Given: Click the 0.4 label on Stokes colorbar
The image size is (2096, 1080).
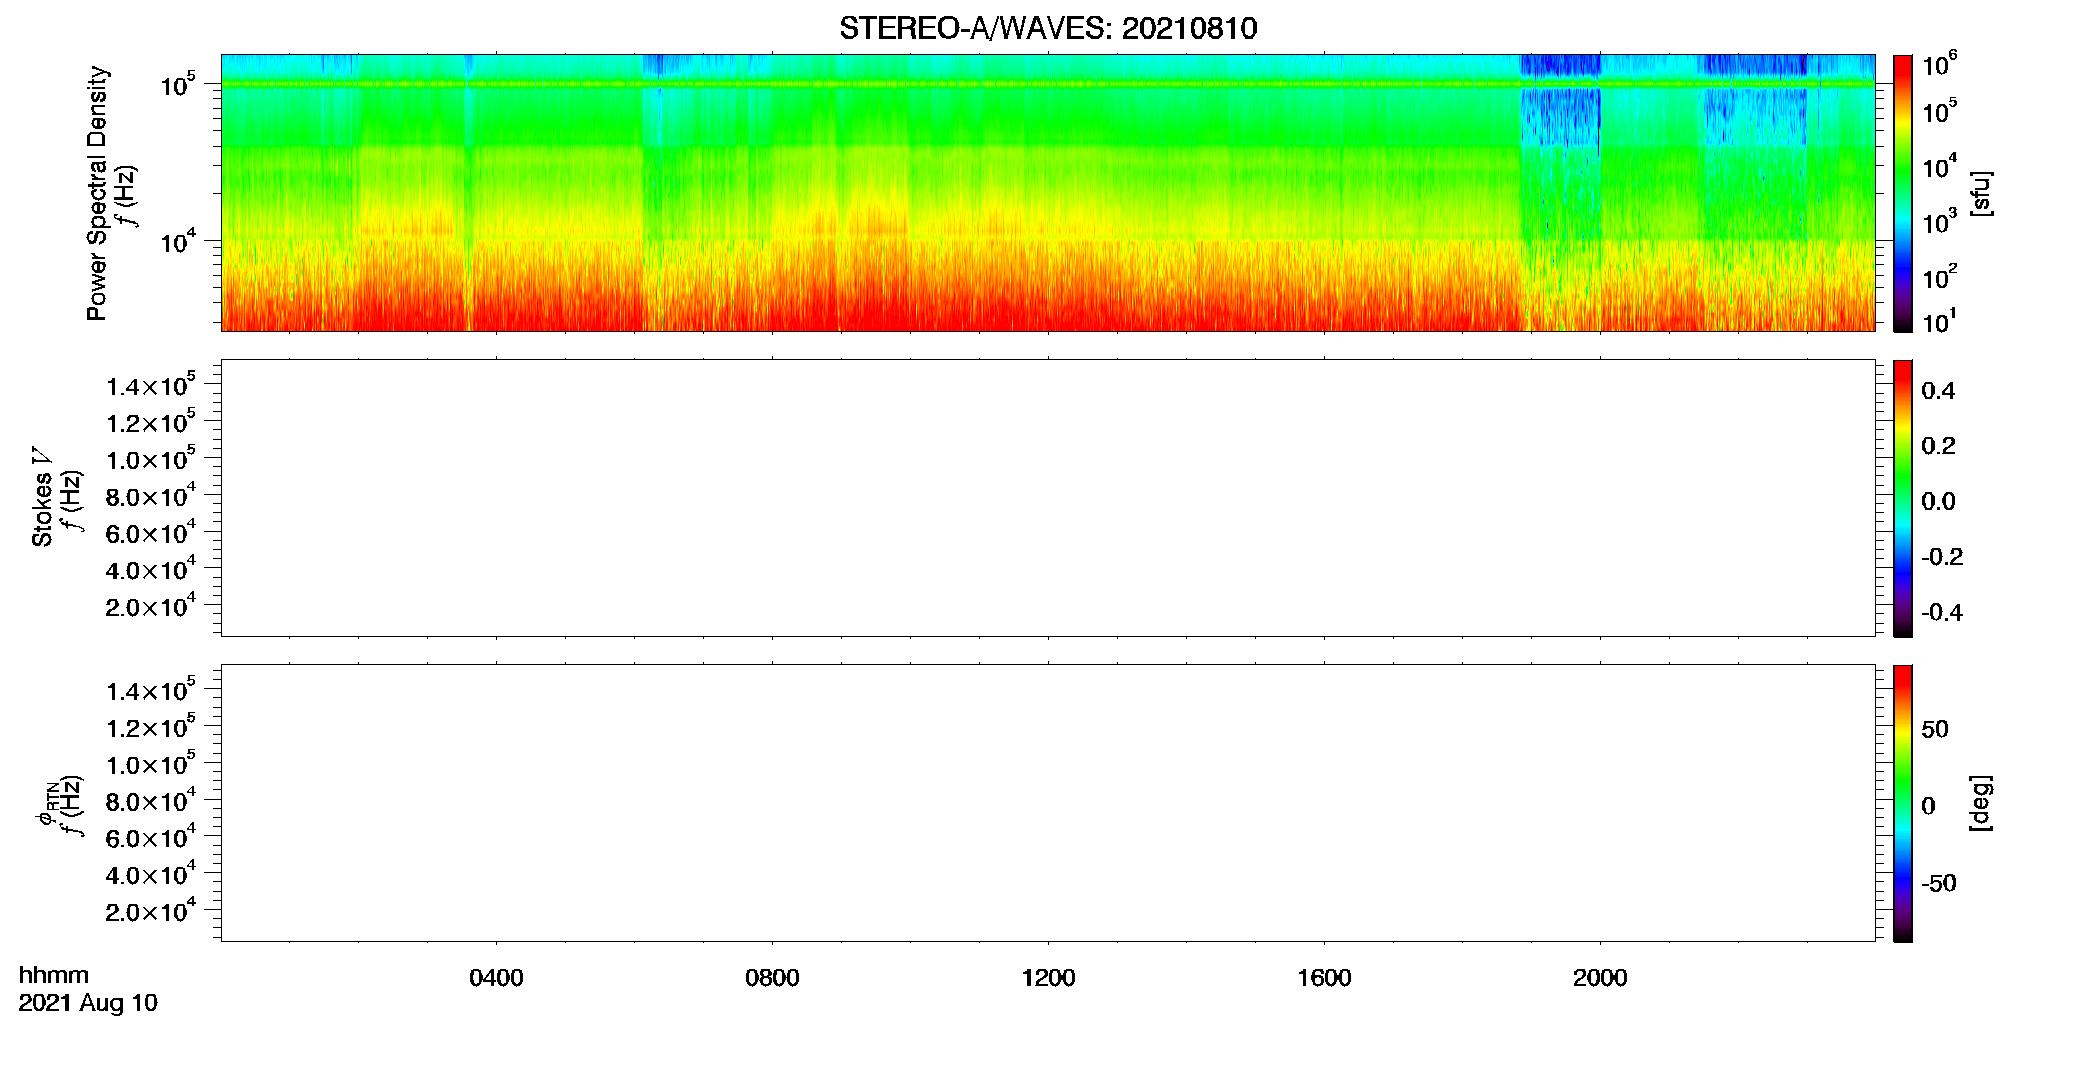Looking at the screenshot, I should pos(1938,391).
